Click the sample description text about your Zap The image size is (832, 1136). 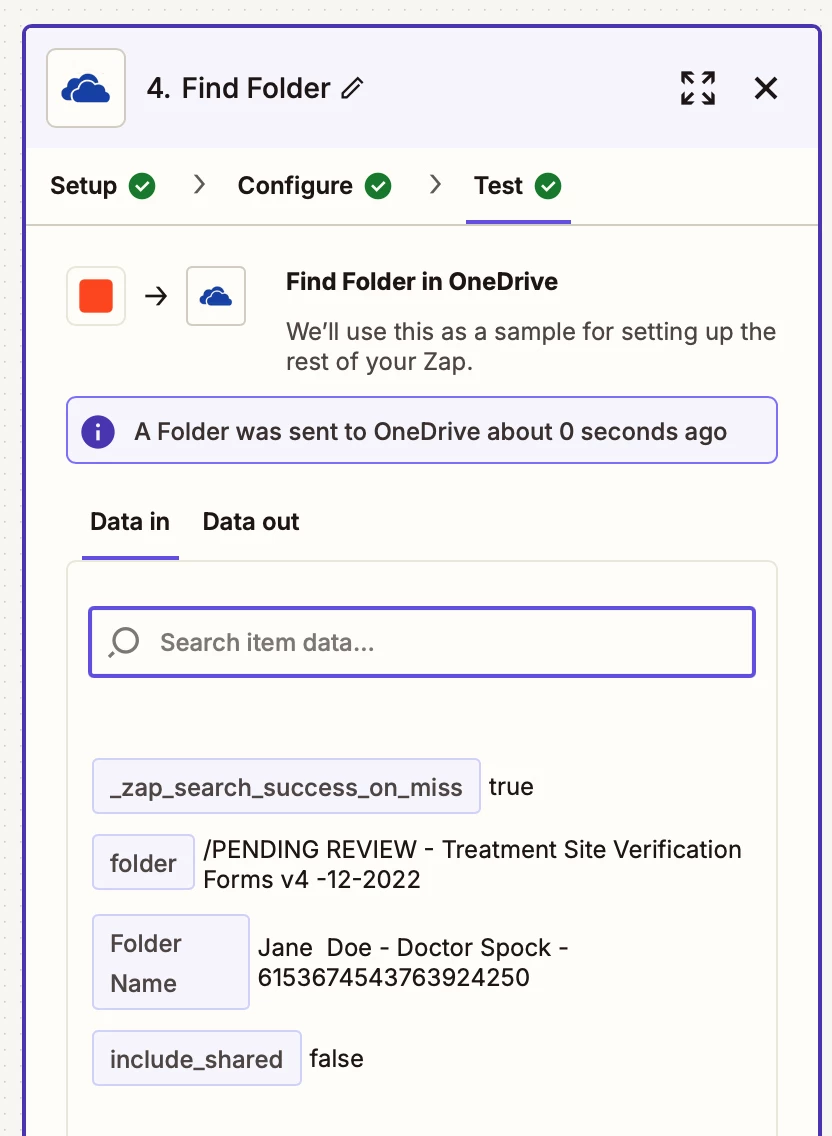[531, 346]
